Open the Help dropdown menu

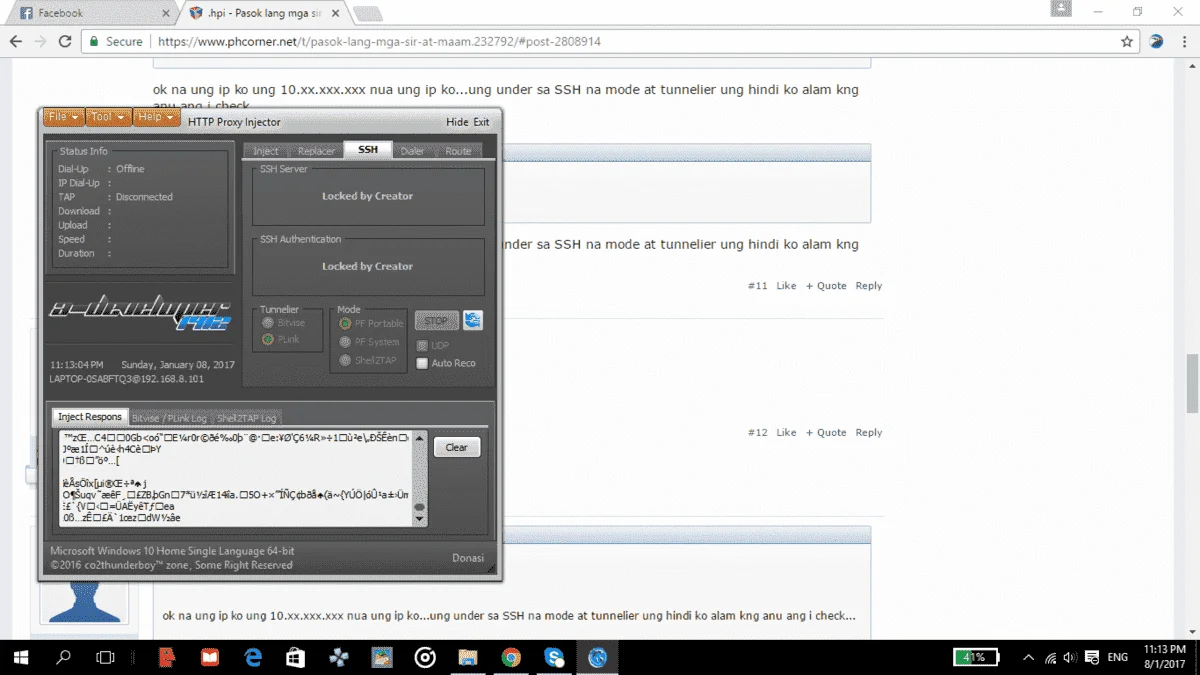pos(156,117)
